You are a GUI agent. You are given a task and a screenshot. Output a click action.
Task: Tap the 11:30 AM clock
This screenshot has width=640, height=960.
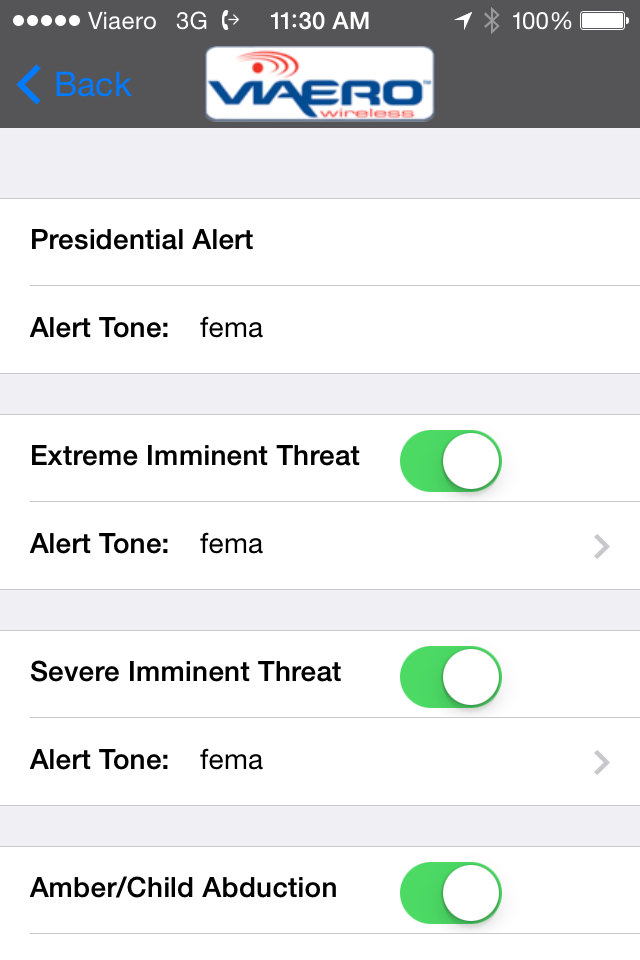point(320,20)
